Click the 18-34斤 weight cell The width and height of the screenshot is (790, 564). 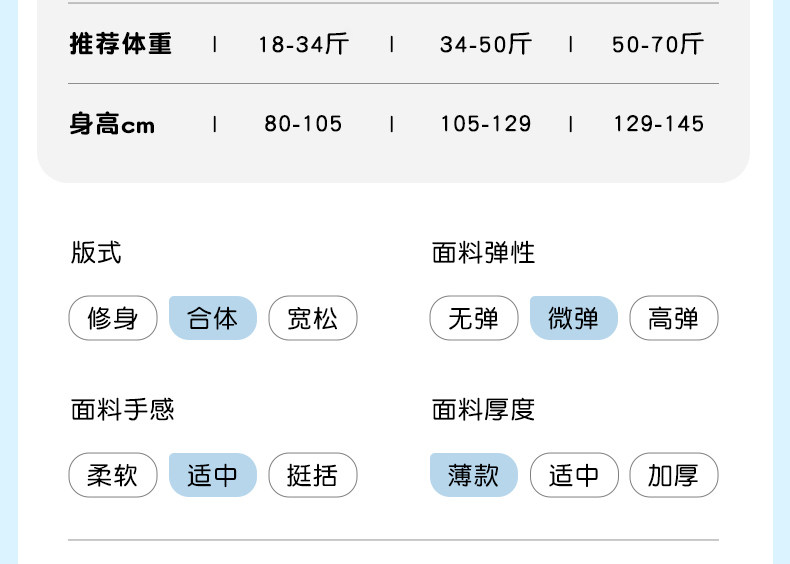click(303, 44)
